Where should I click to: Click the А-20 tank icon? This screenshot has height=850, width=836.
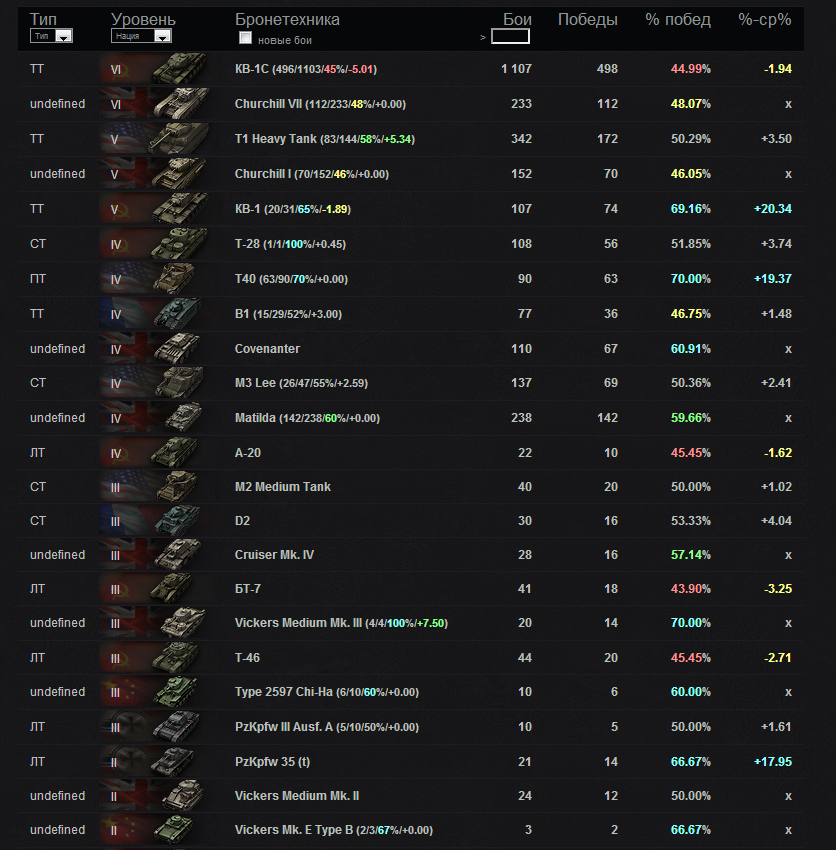(174, 453)
